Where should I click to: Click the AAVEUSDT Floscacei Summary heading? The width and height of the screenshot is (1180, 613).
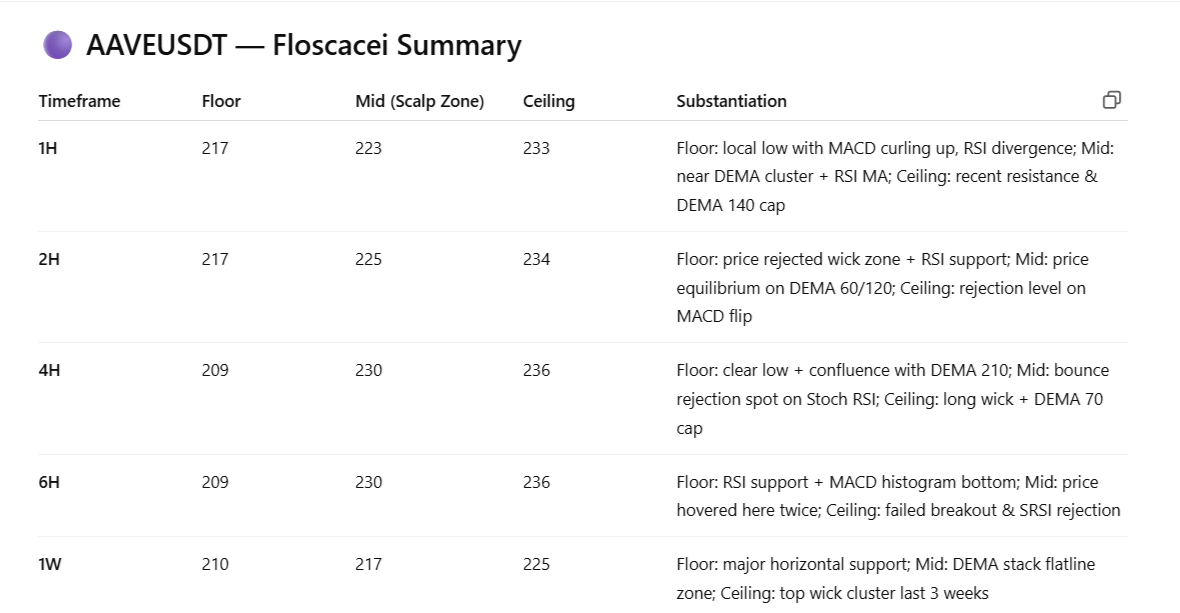tap(303, 46)
